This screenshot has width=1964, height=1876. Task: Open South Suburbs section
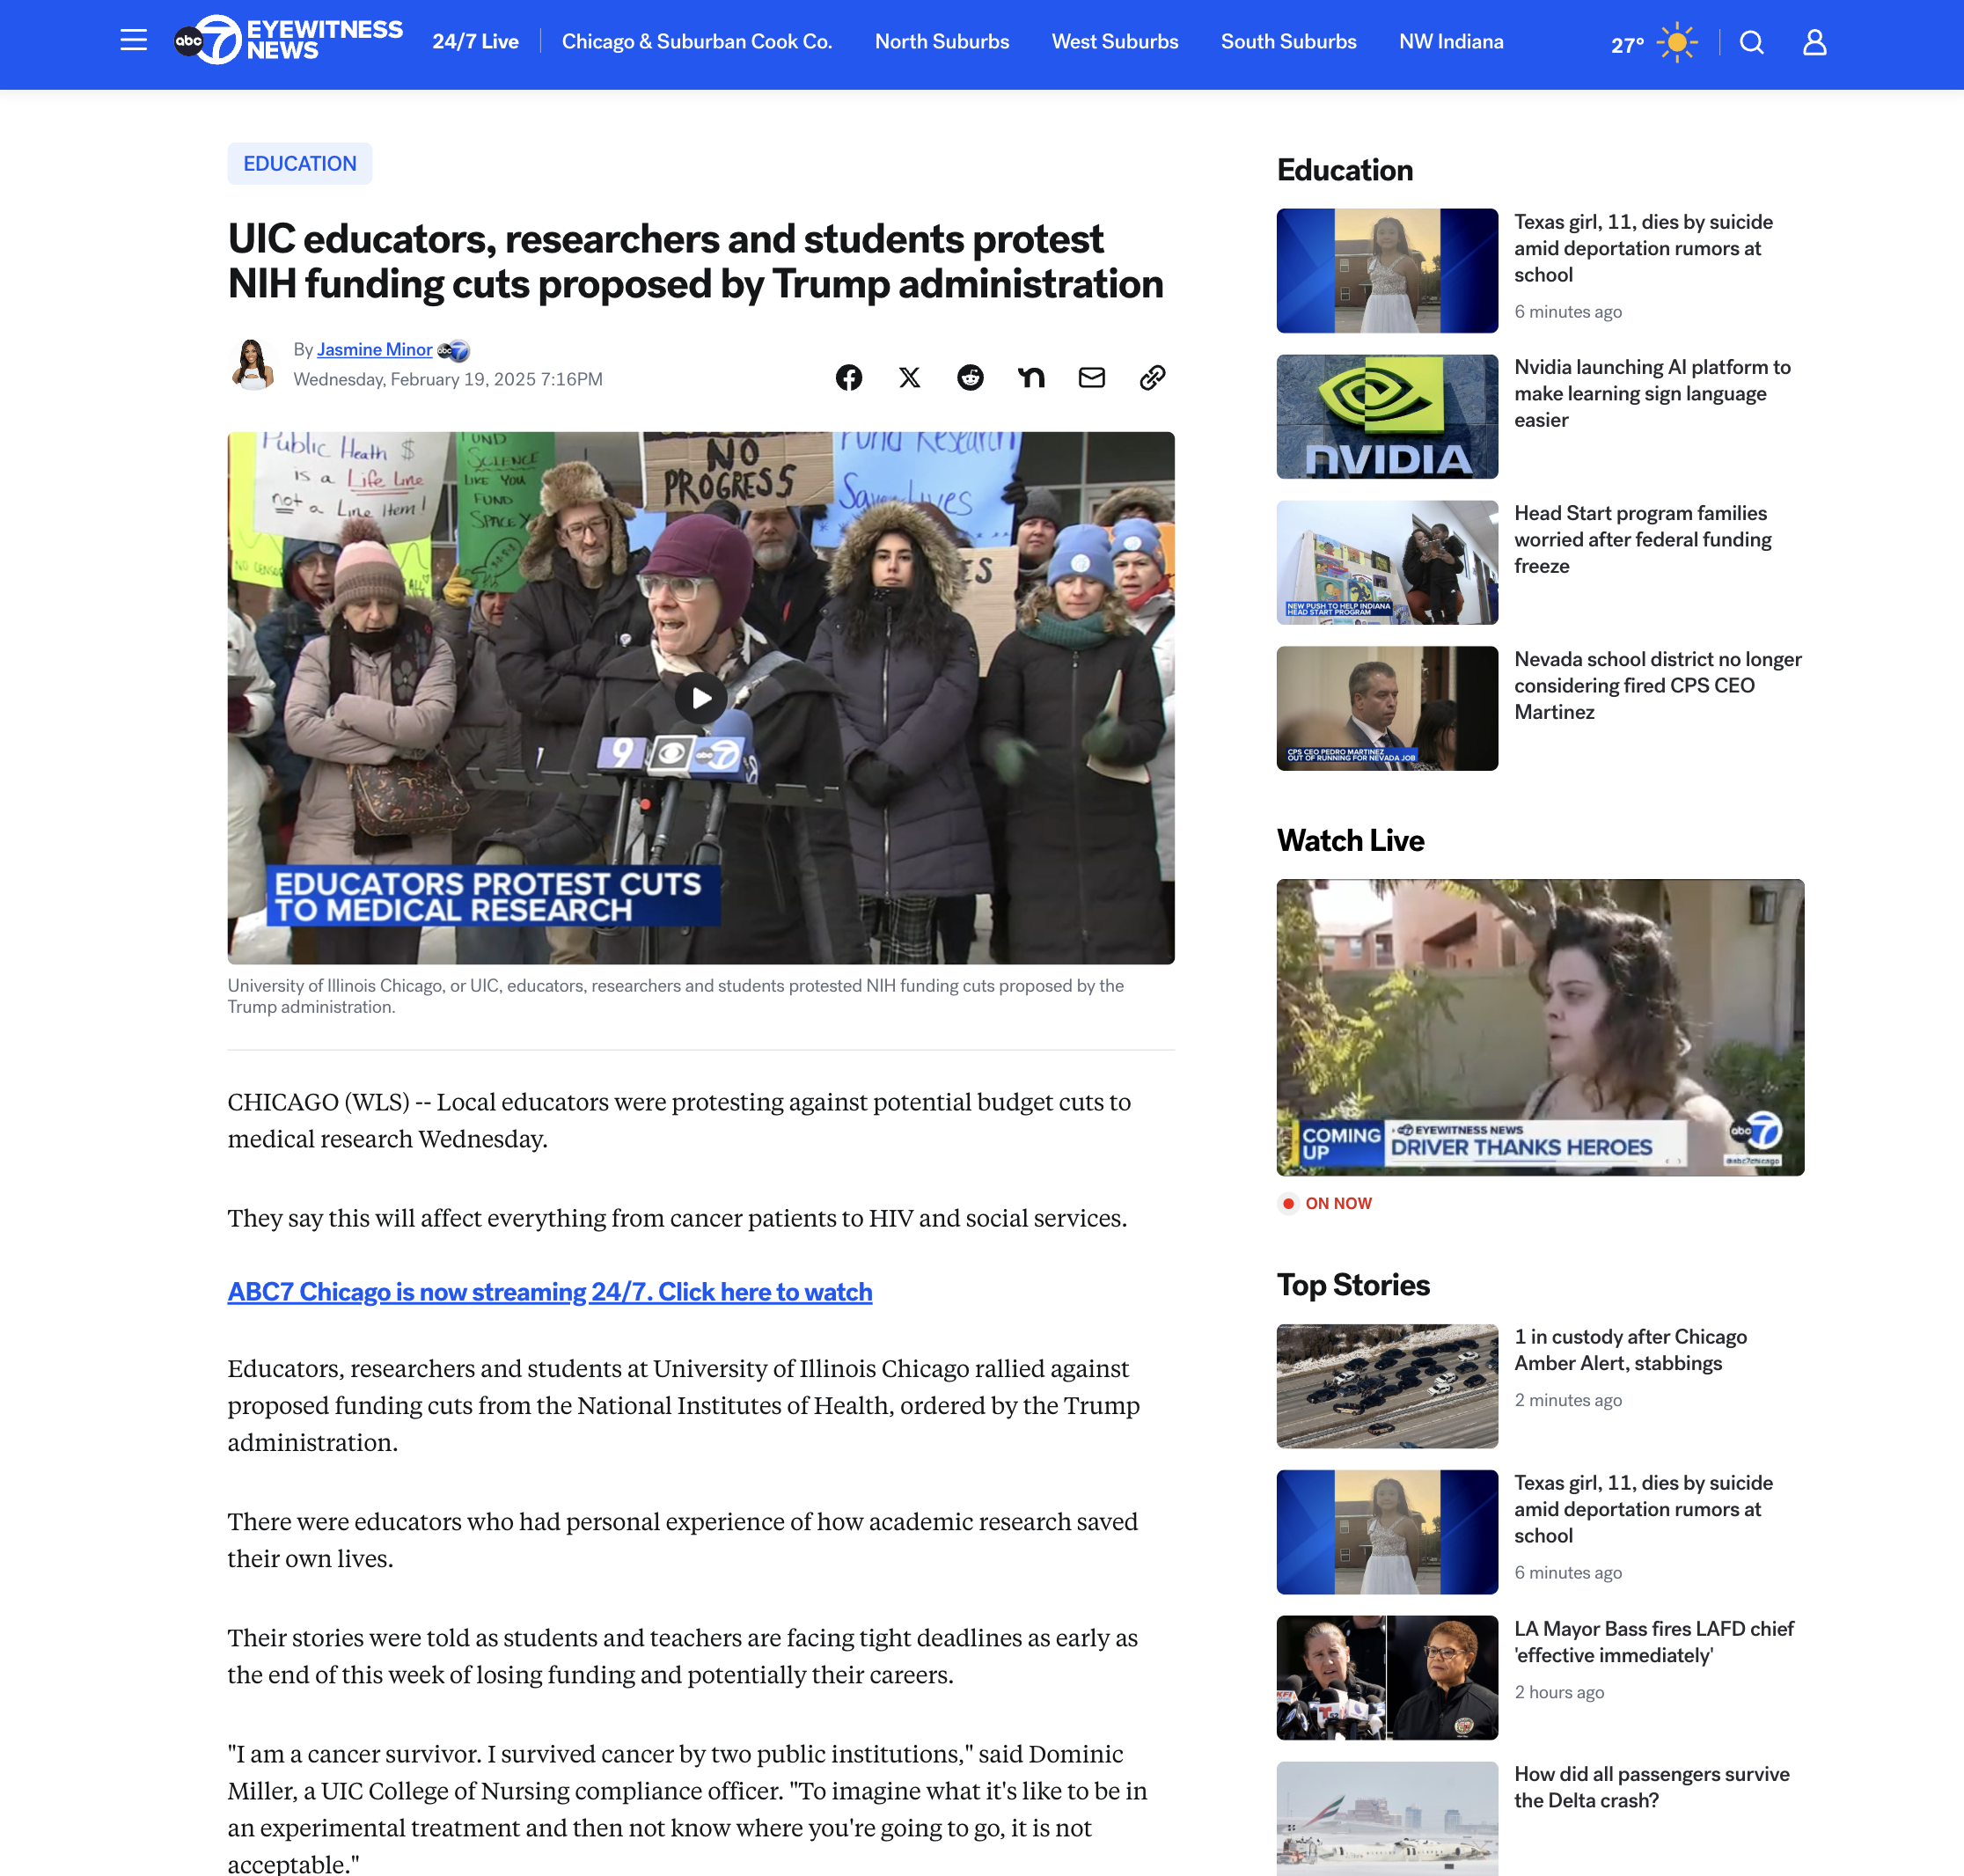tap(1288, 42)
